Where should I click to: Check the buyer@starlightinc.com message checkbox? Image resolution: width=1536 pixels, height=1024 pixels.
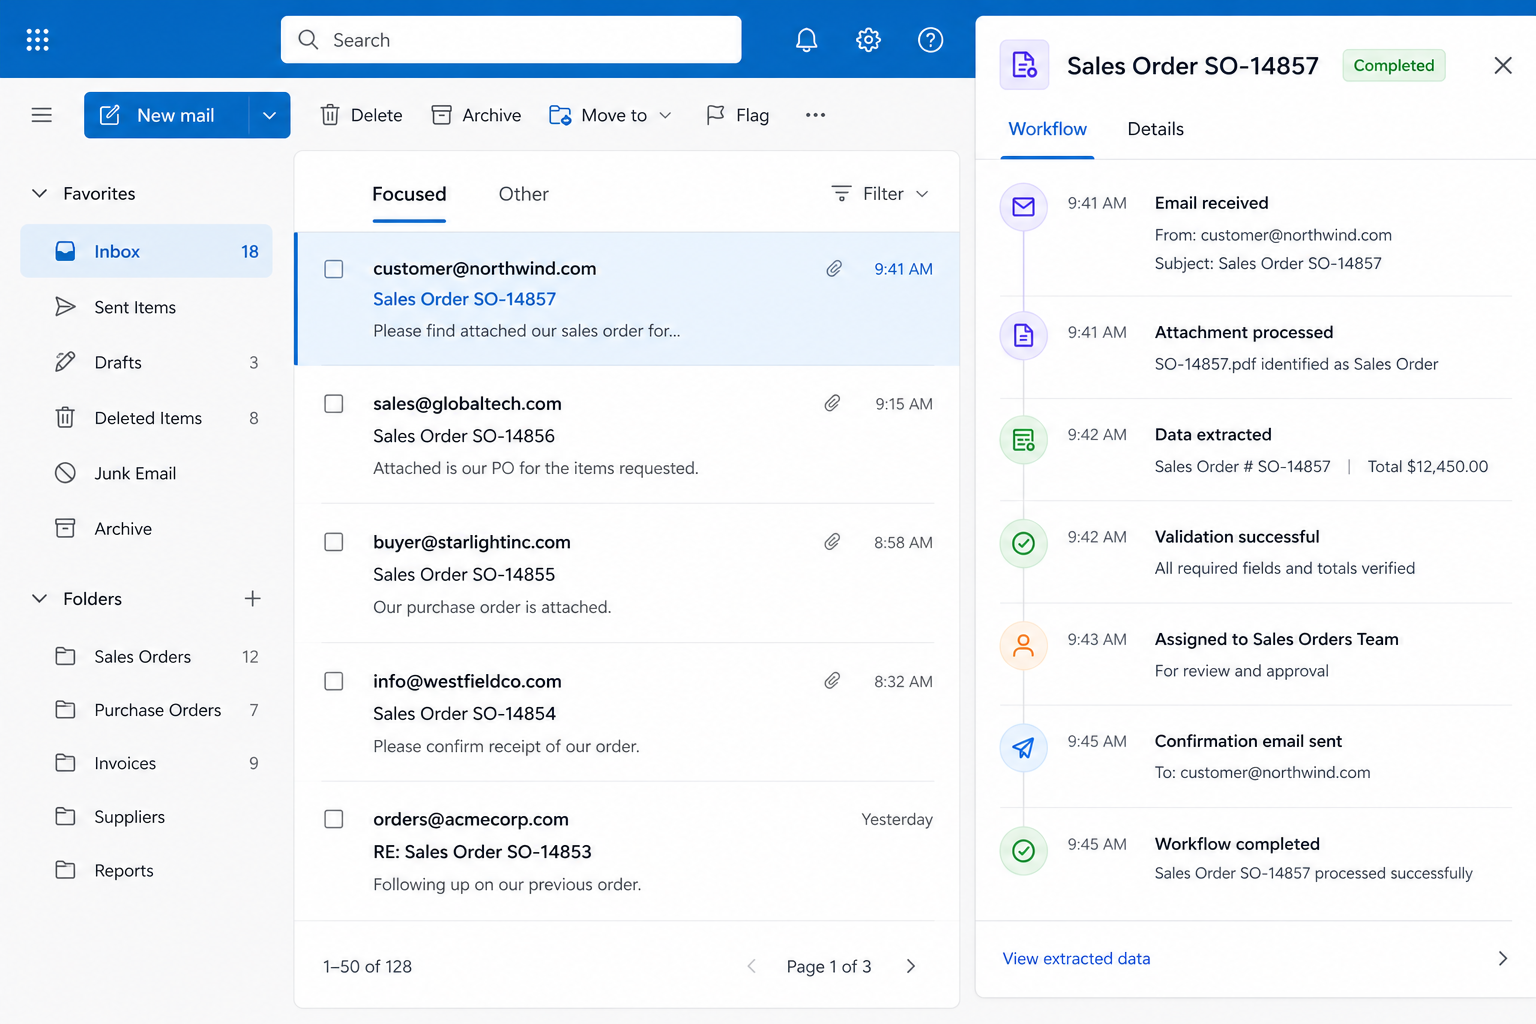pos(333,542)
